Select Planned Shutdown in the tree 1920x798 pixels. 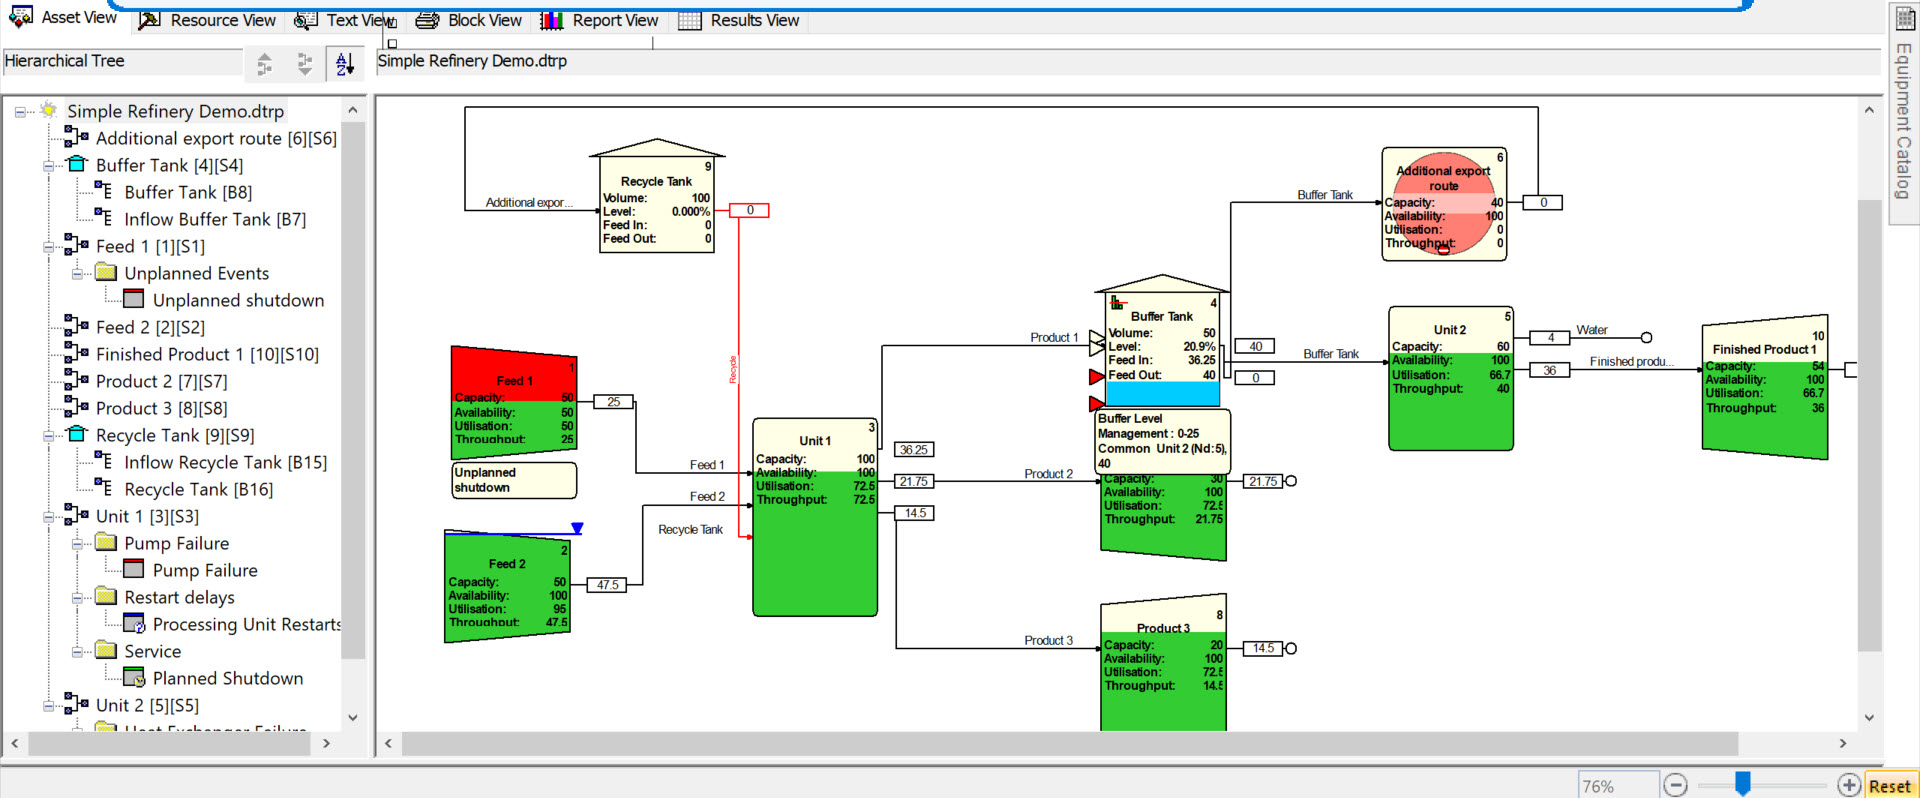[x=227, y=678]
